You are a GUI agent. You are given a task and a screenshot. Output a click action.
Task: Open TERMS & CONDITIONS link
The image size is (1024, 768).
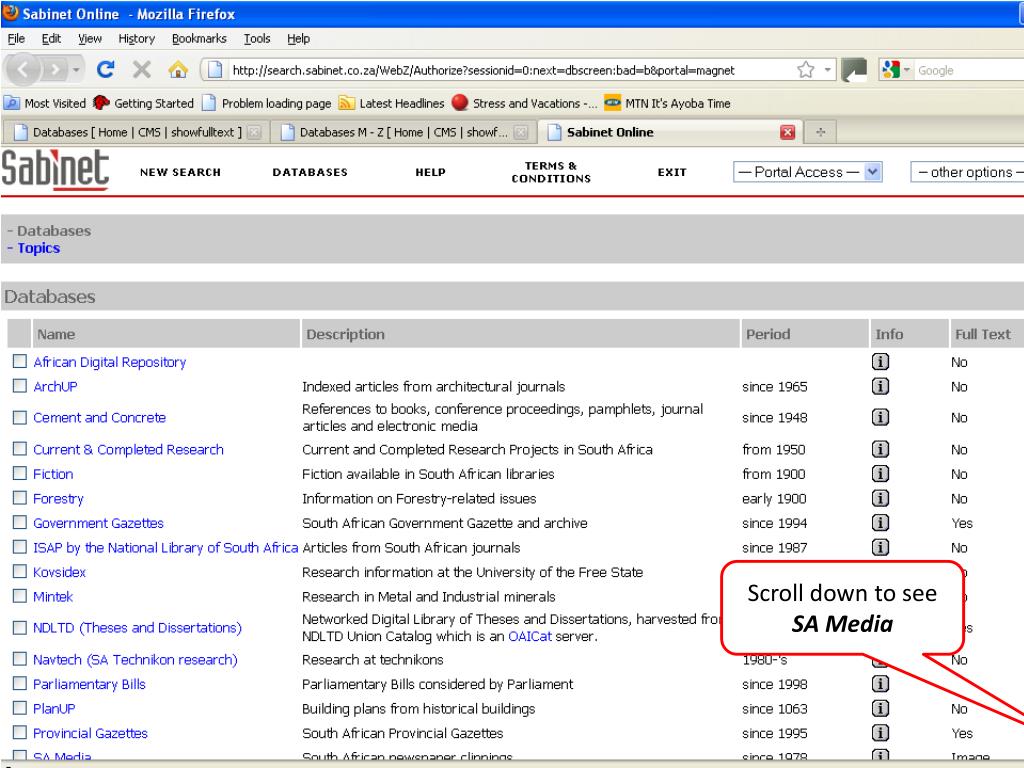coord(551,172)
